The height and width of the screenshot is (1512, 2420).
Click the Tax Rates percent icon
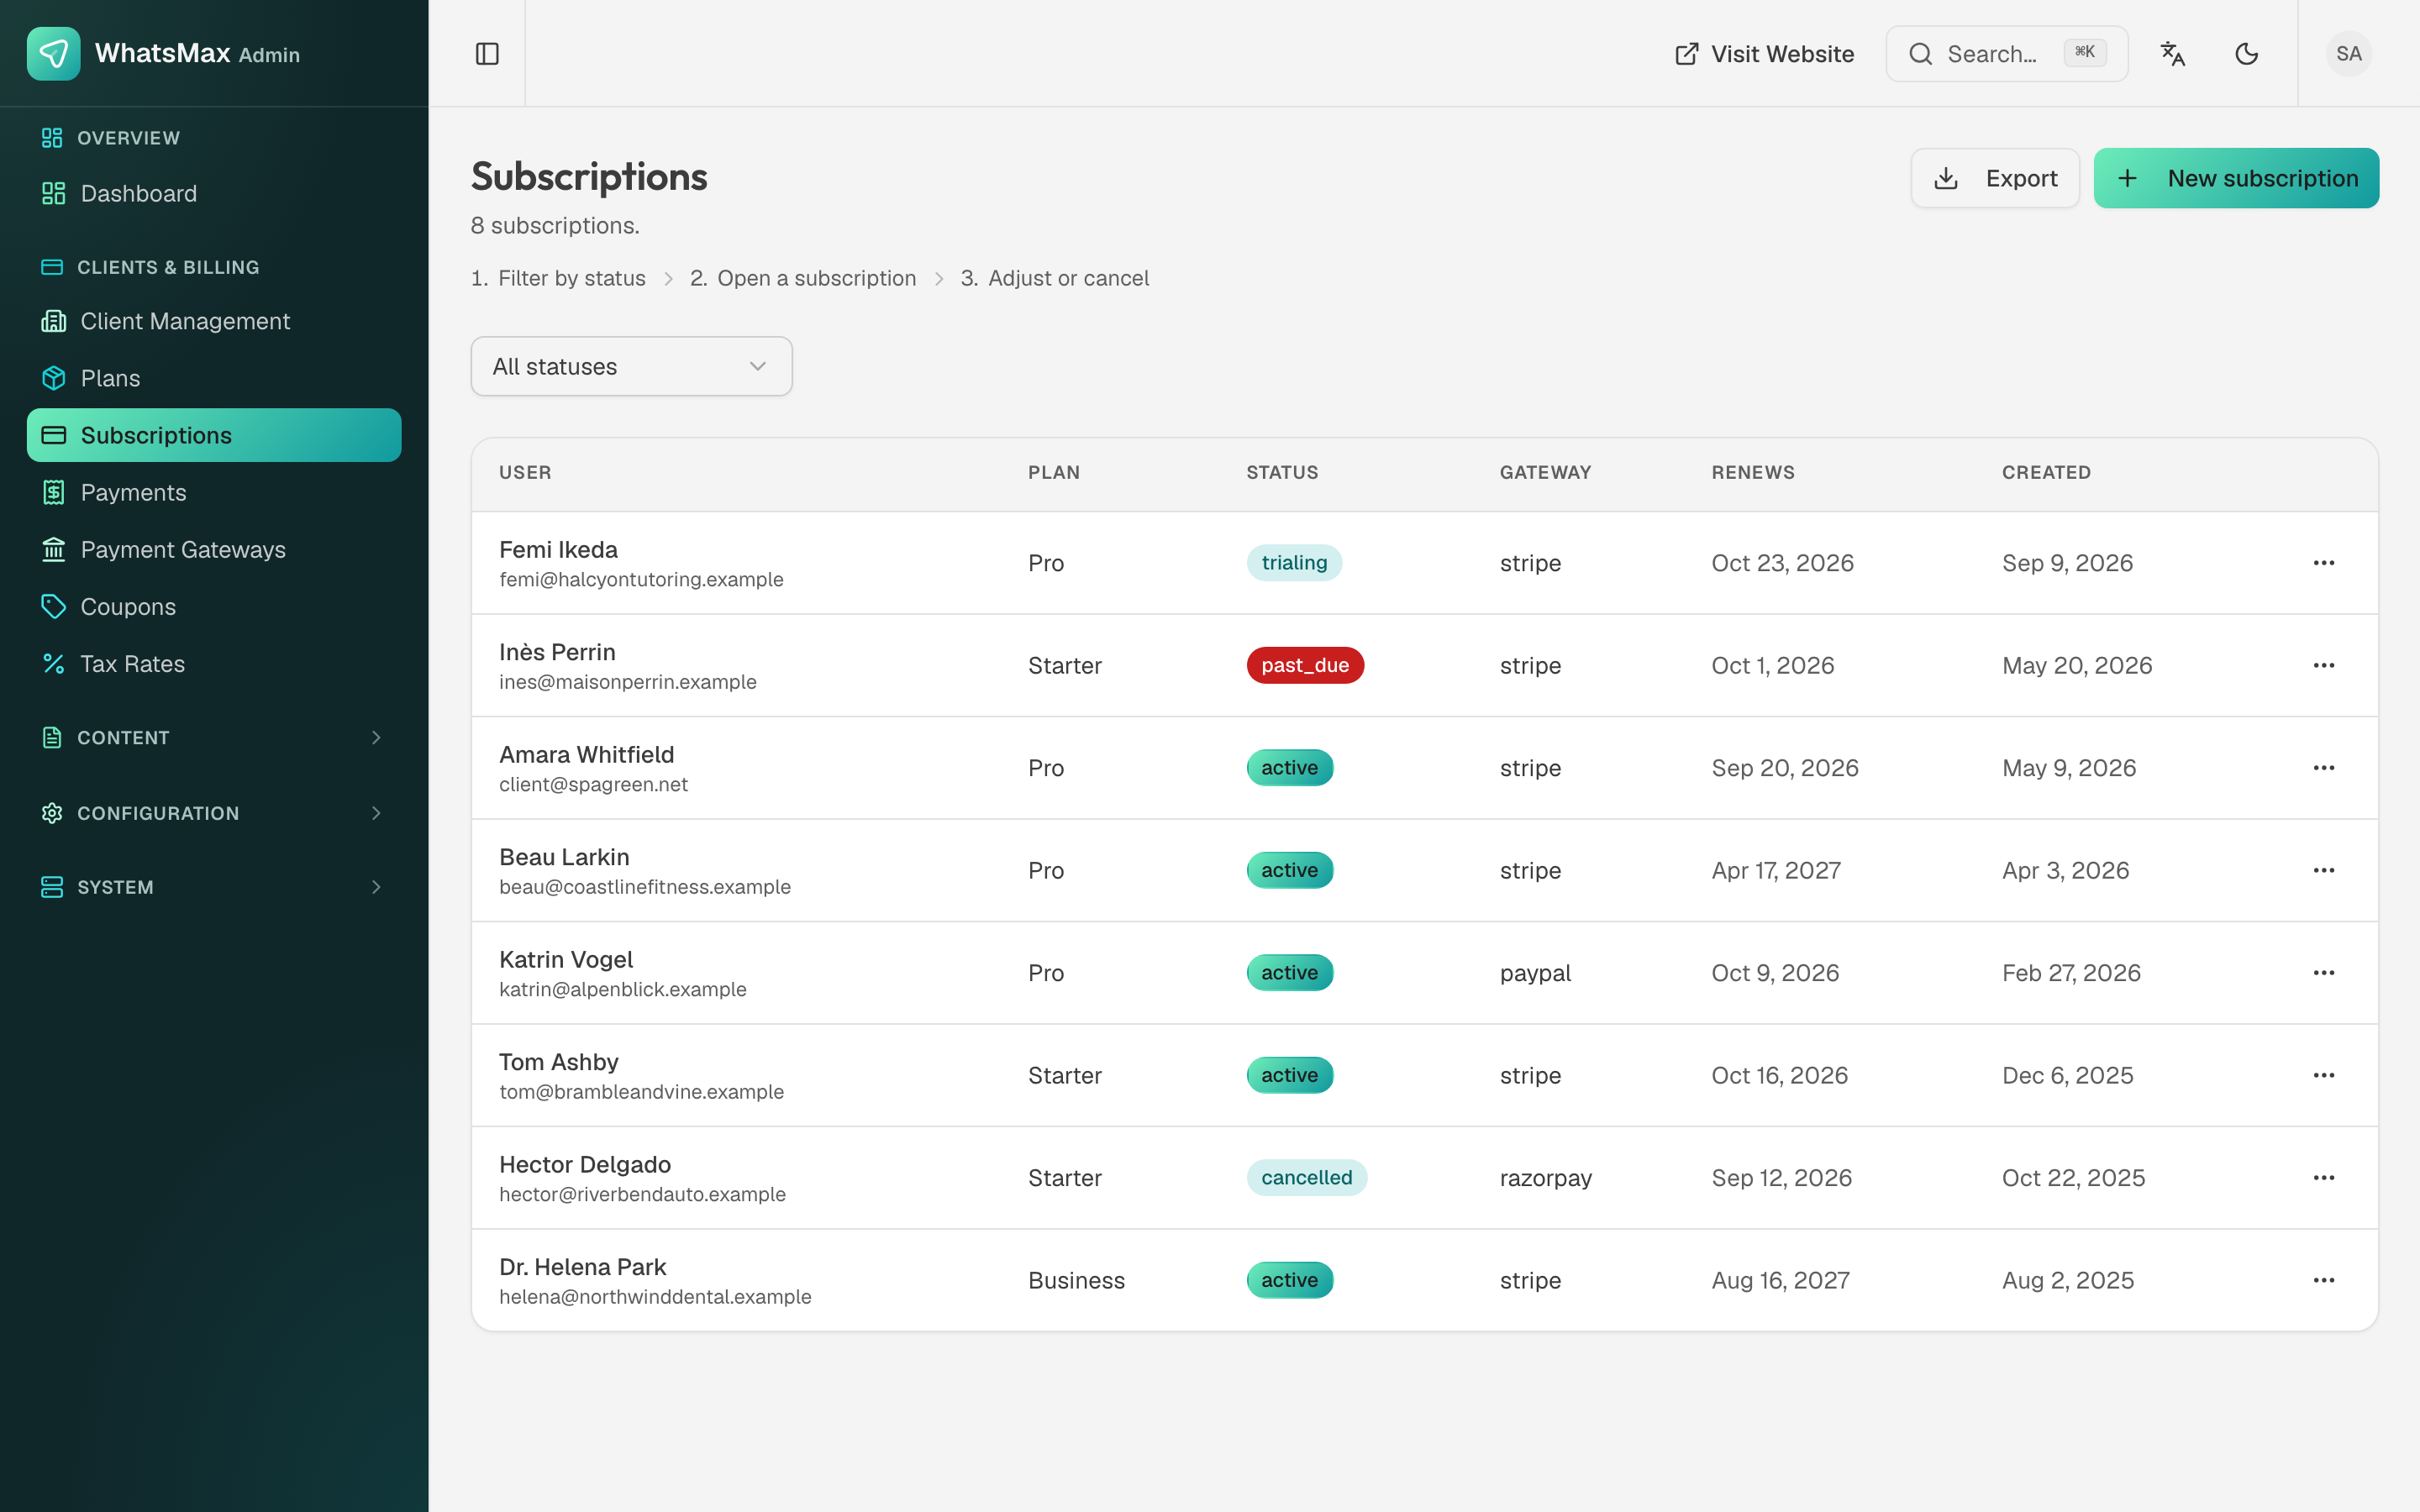point(53,664)
